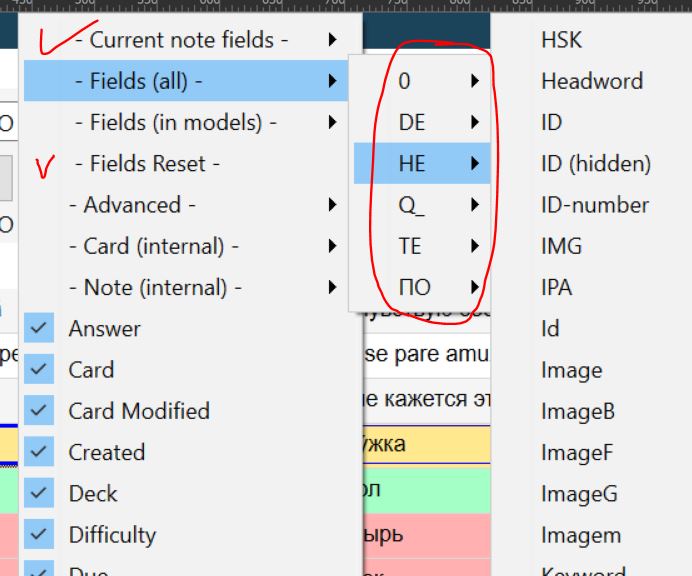Choose the IPA field
The image size is (692, 576).
(x=556, y=288)
